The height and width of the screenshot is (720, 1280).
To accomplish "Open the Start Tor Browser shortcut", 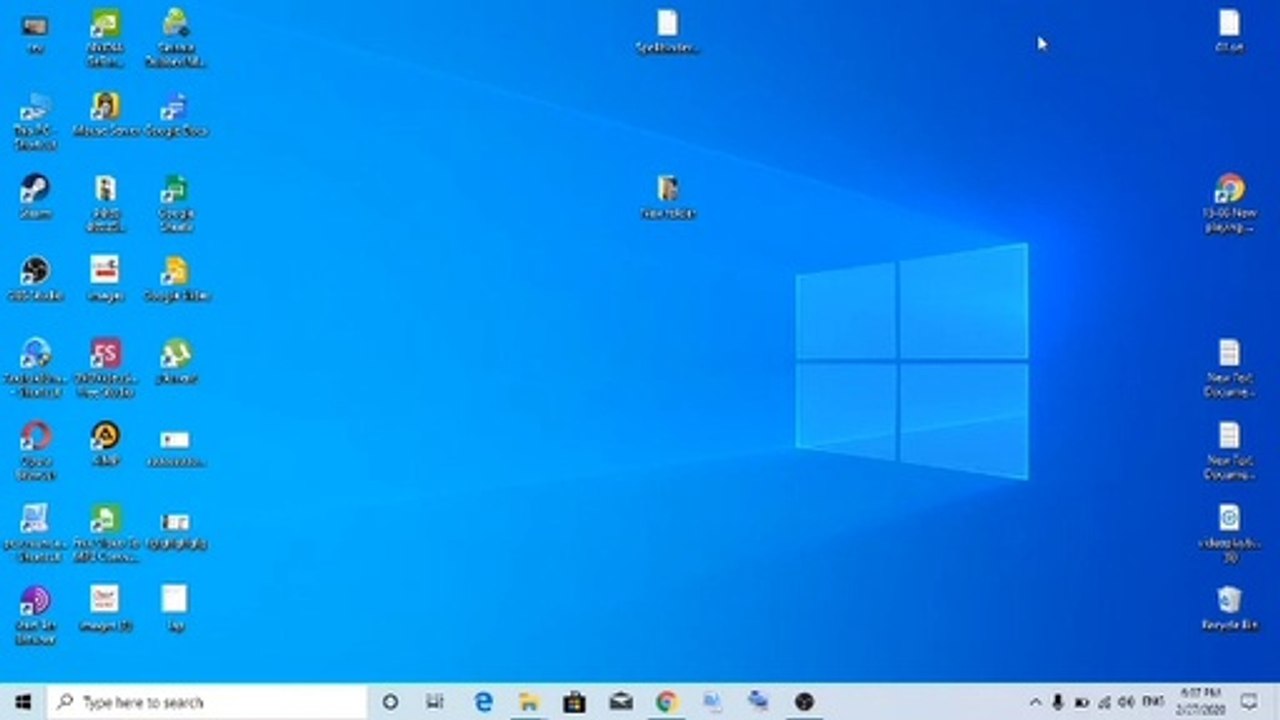I will pos(35,615).
